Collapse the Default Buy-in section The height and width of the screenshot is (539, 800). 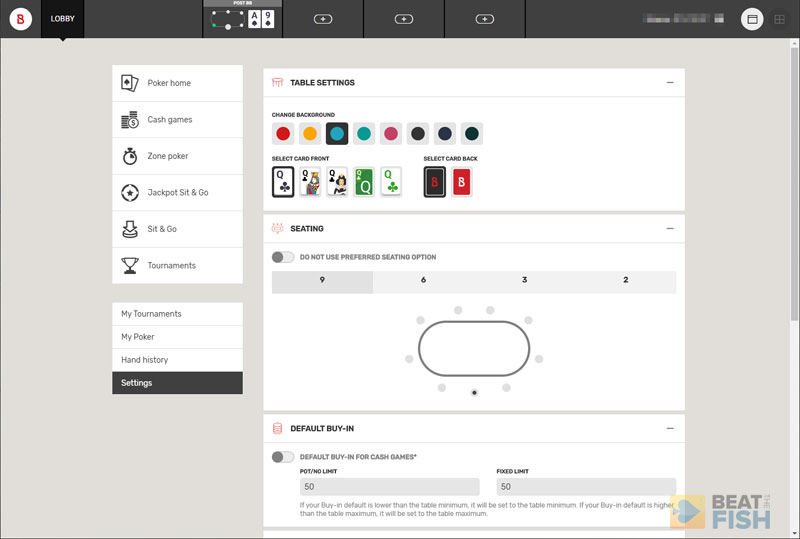tap(668, 428)
